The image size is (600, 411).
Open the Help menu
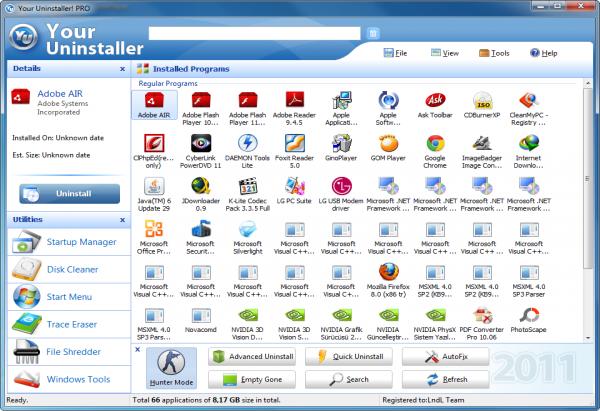coord(543,53)
